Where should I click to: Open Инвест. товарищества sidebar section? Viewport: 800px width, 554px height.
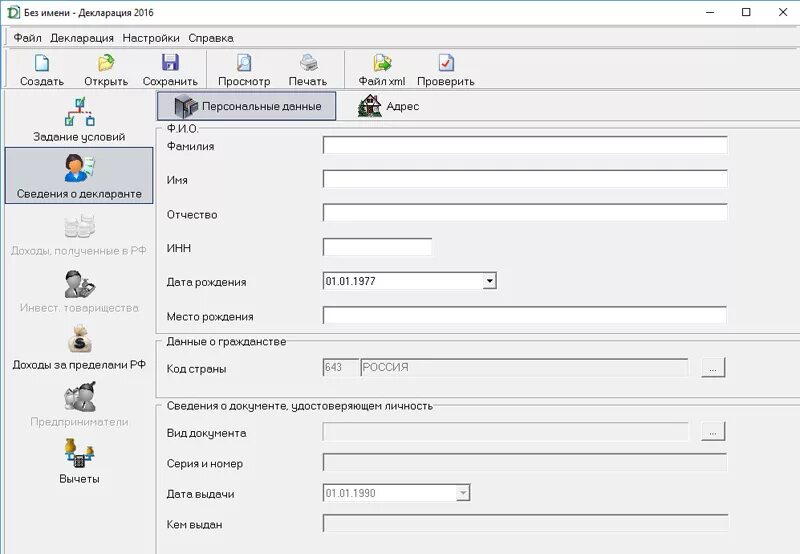point(79,292)
